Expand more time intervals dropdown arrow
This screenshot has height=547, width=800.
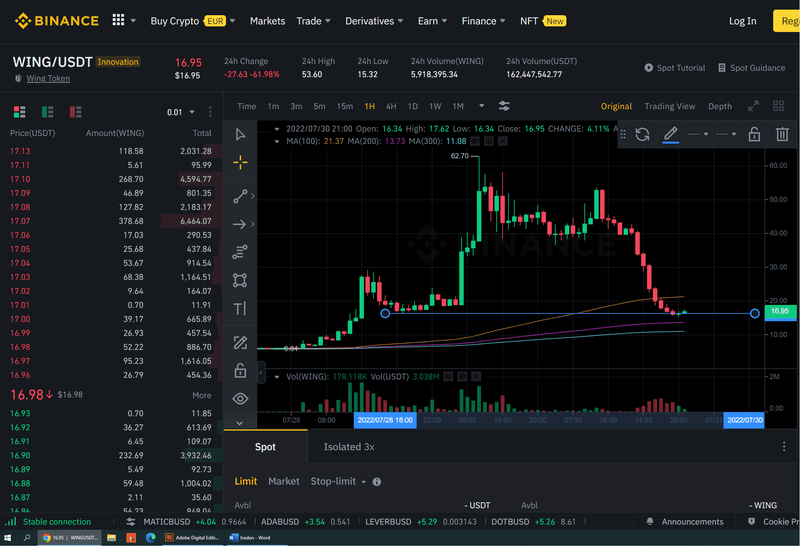pyautogui.click(x=481, y=106)
